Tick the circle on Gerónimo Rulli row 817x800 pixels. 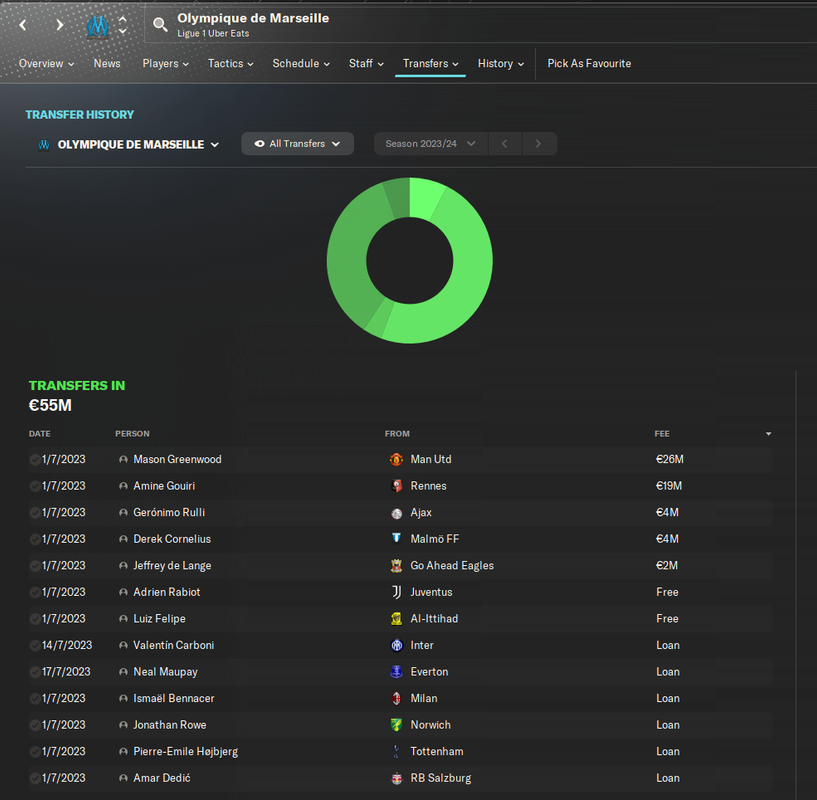tap(35, 513)
